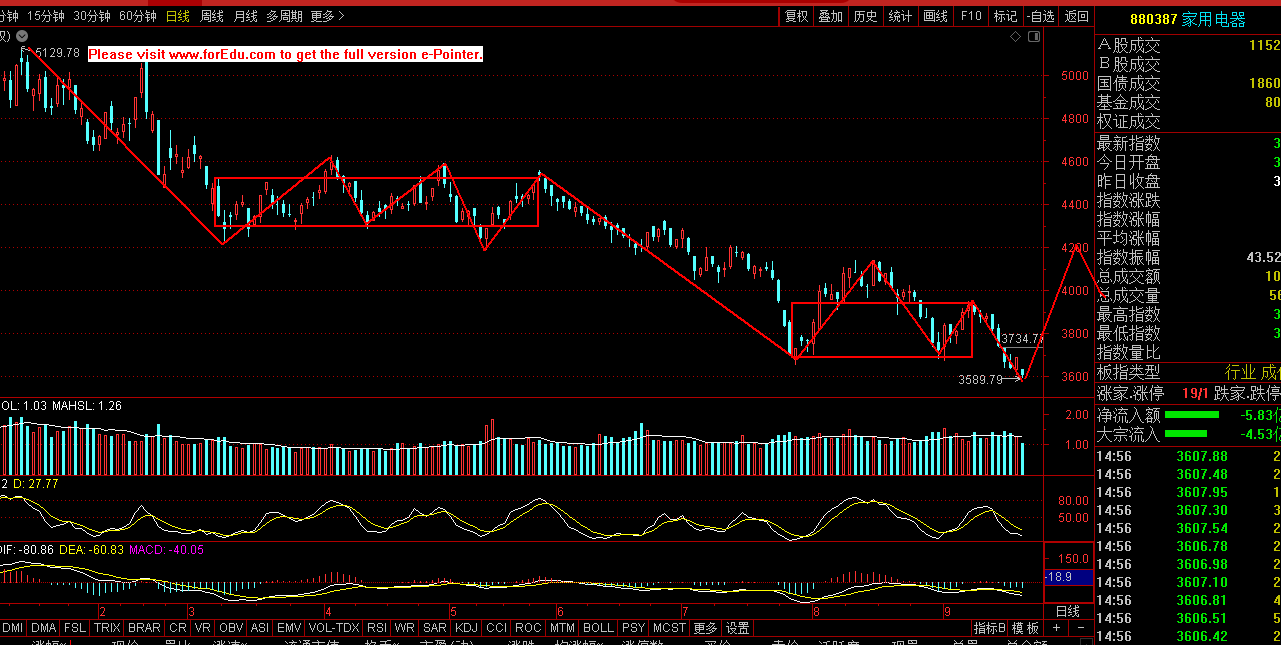This screenshot has height=645, width=1281.
Task: Click the 标记 mark button
Action: point(1005,16)
